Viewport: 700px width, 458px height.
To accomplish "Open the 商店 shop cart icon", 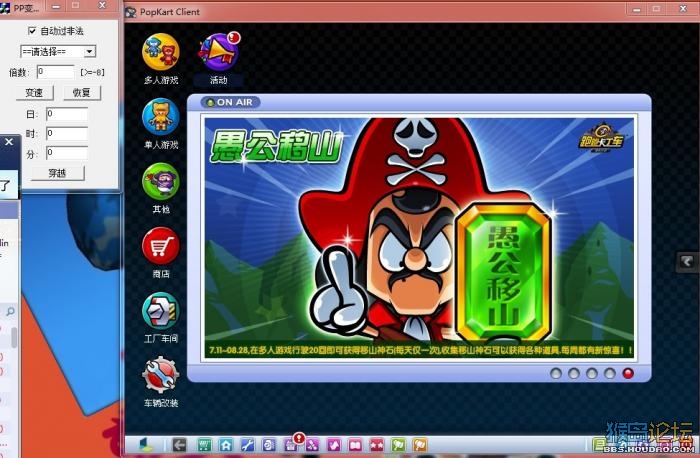I will coord(160,246).
